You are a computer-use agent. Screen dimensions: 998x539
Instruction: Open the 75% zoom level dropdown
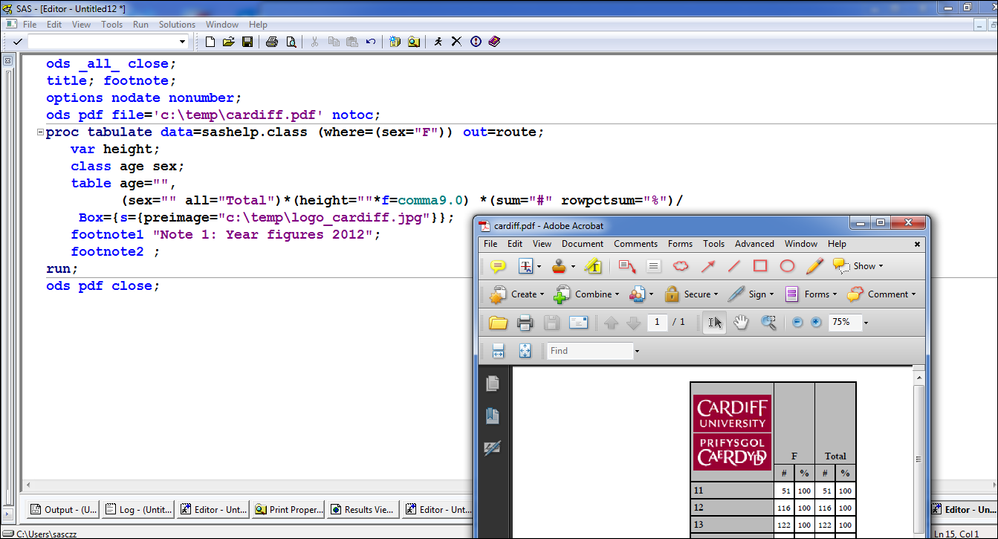[865, 323]
